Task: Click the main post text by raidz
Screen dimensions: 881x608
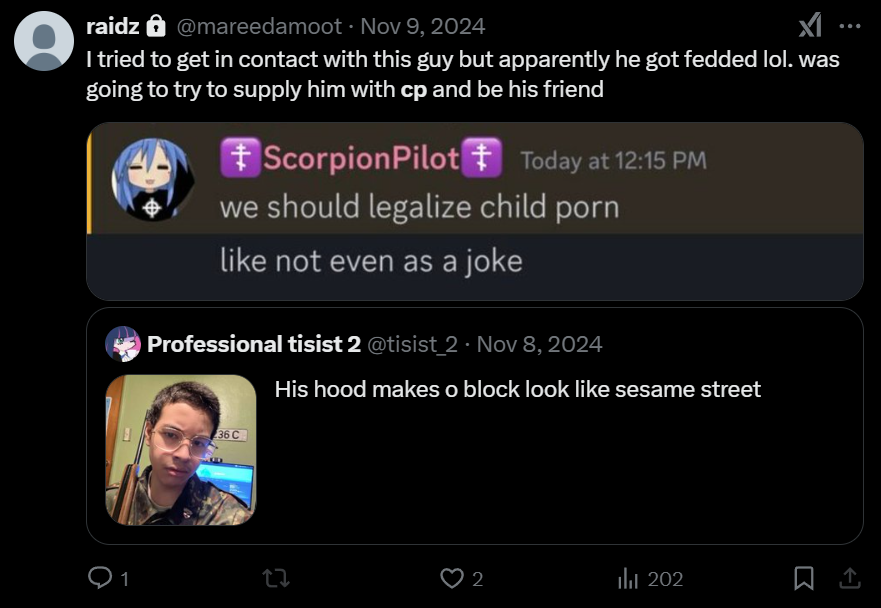Action: 462,74
